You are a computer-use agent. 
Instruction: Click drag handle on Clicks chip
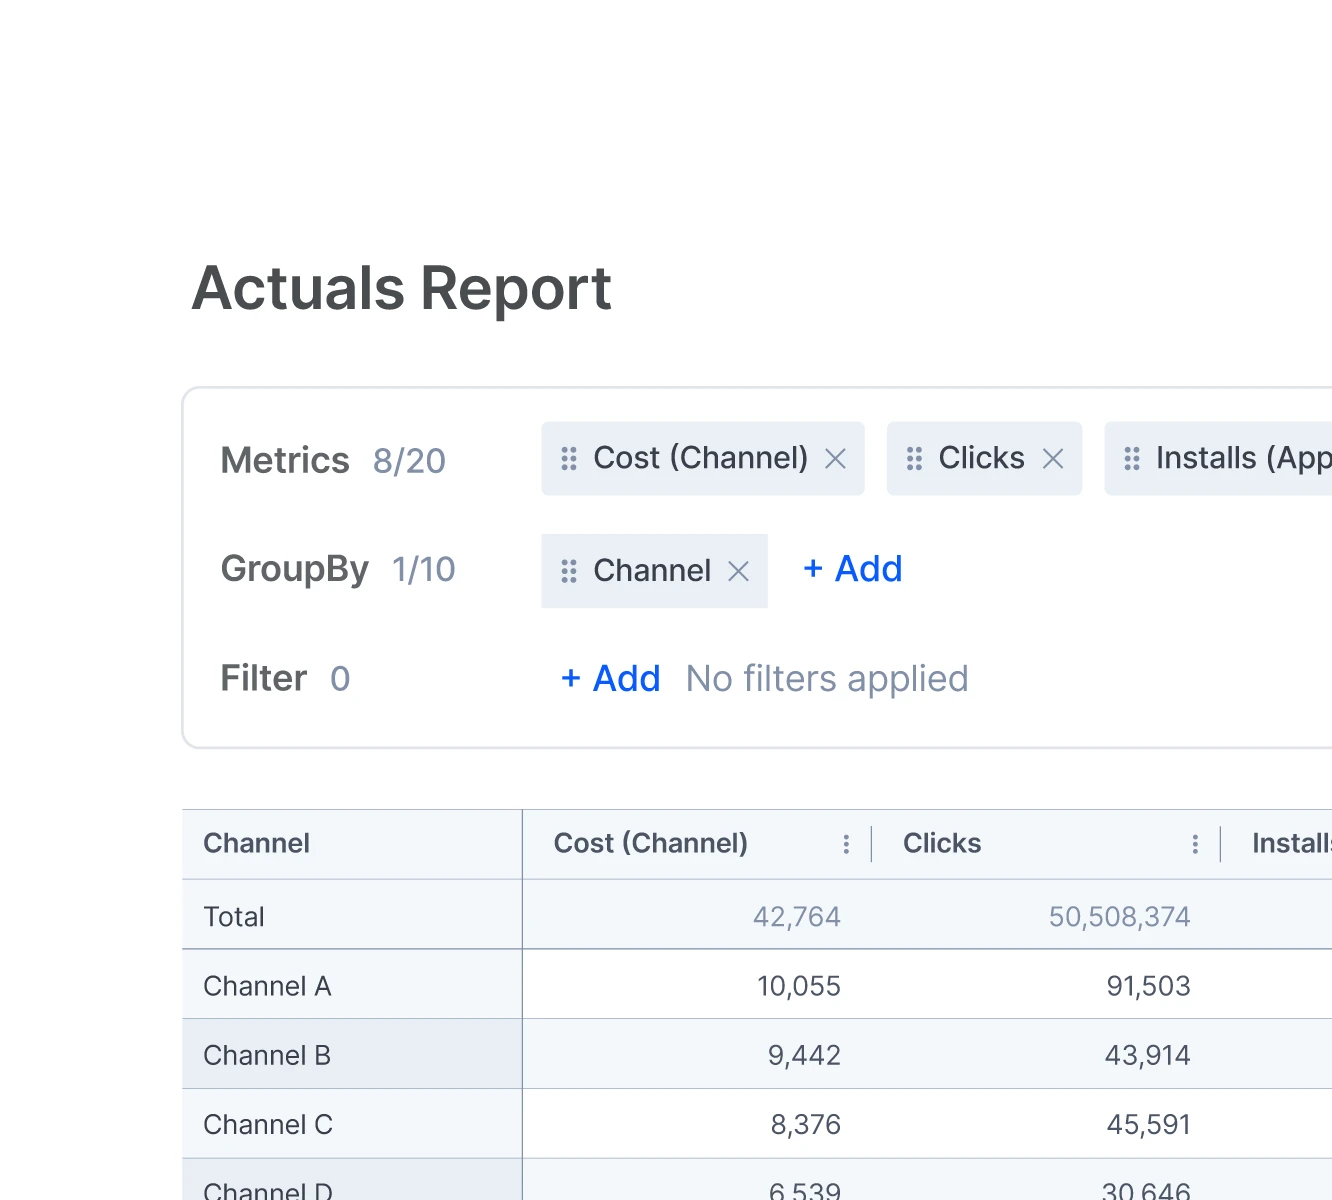pos(914,459)
